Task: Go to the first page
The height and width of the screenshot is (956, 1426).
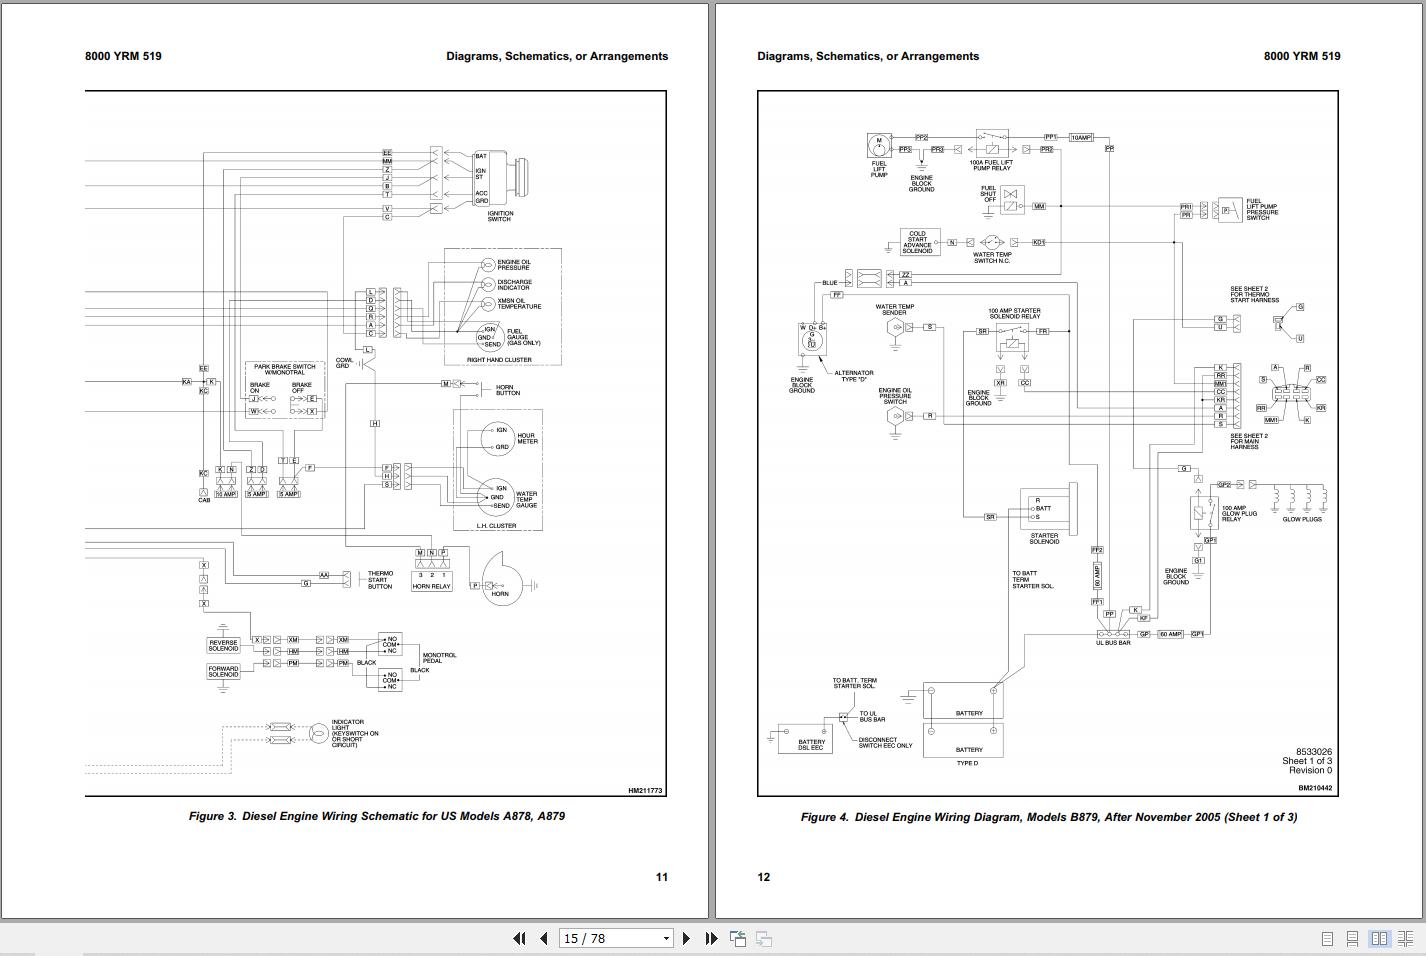Action: click(x=519, y=938)
